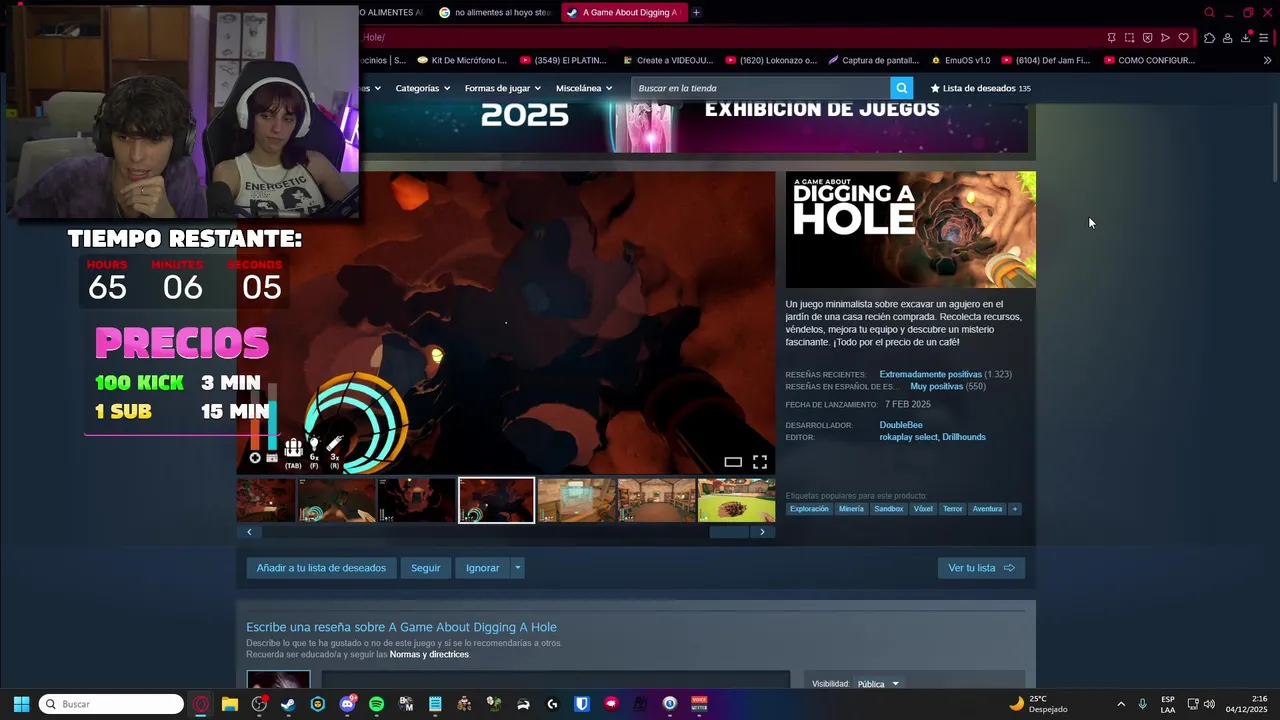Switch to 'no alimentes al hoyo' Google tab
This screenshot has width=1280, height=720.
[495, 13]
